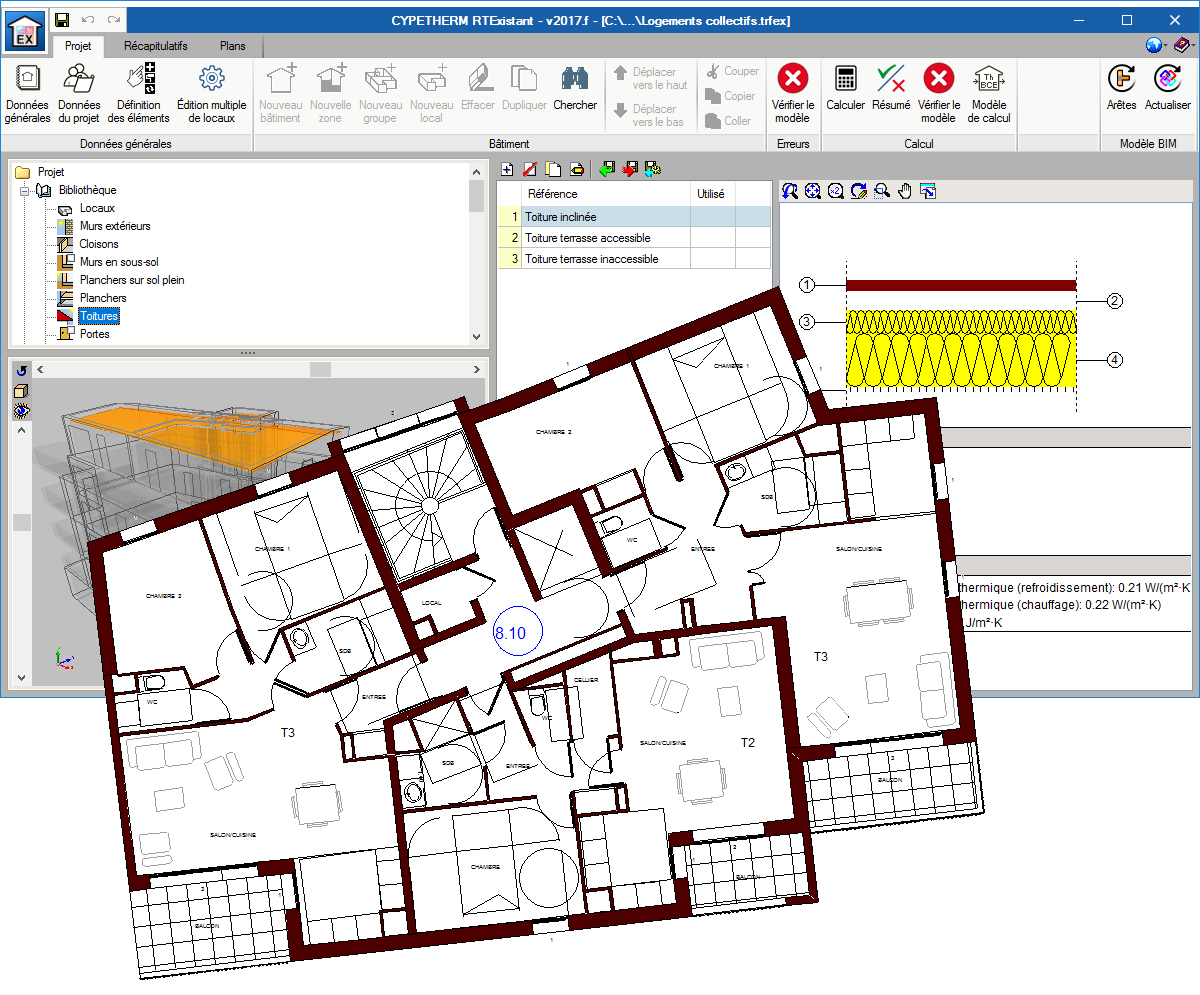Viewport: 1200px width, 995px height.
Task: Click the red arrow export disk icon
Action: pyautogui.click(x=630, y=169)
